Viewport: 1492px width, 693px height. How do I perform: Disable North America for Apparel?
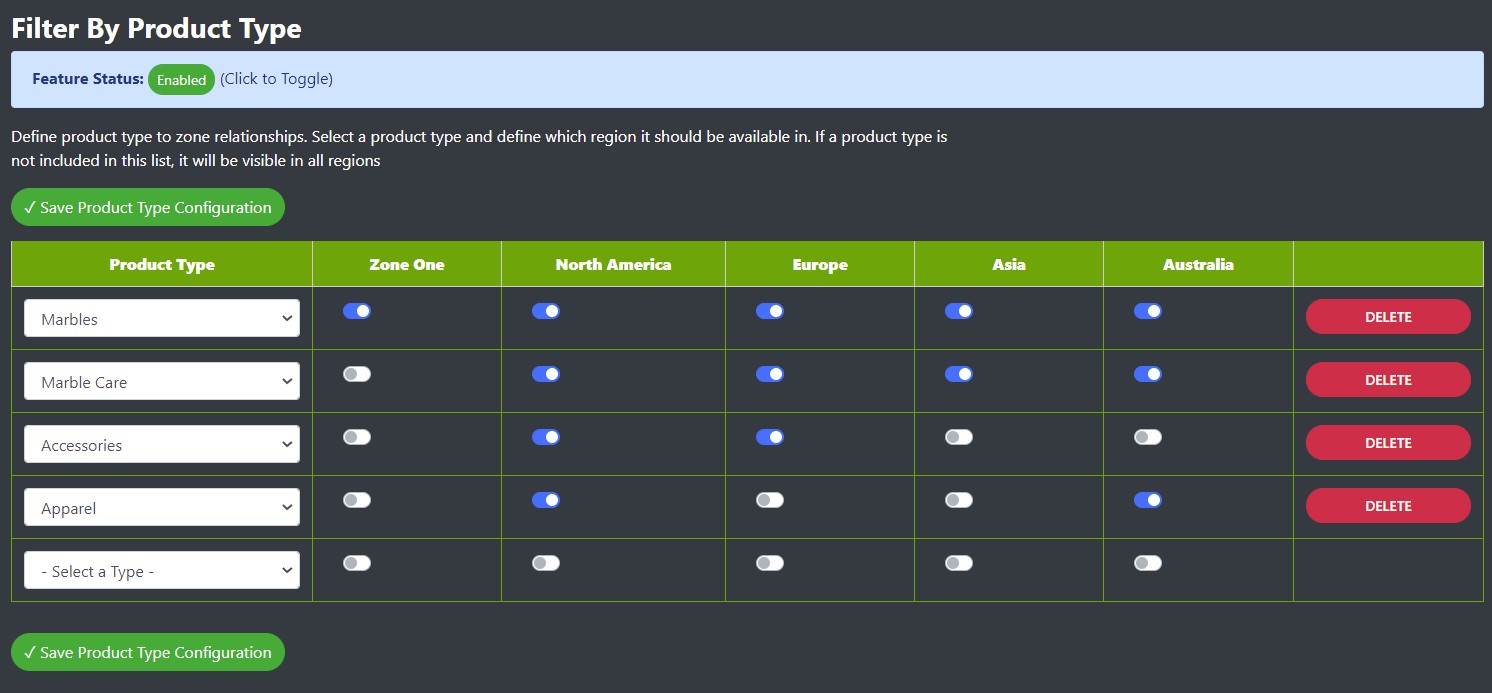click(x=546, y=500)
